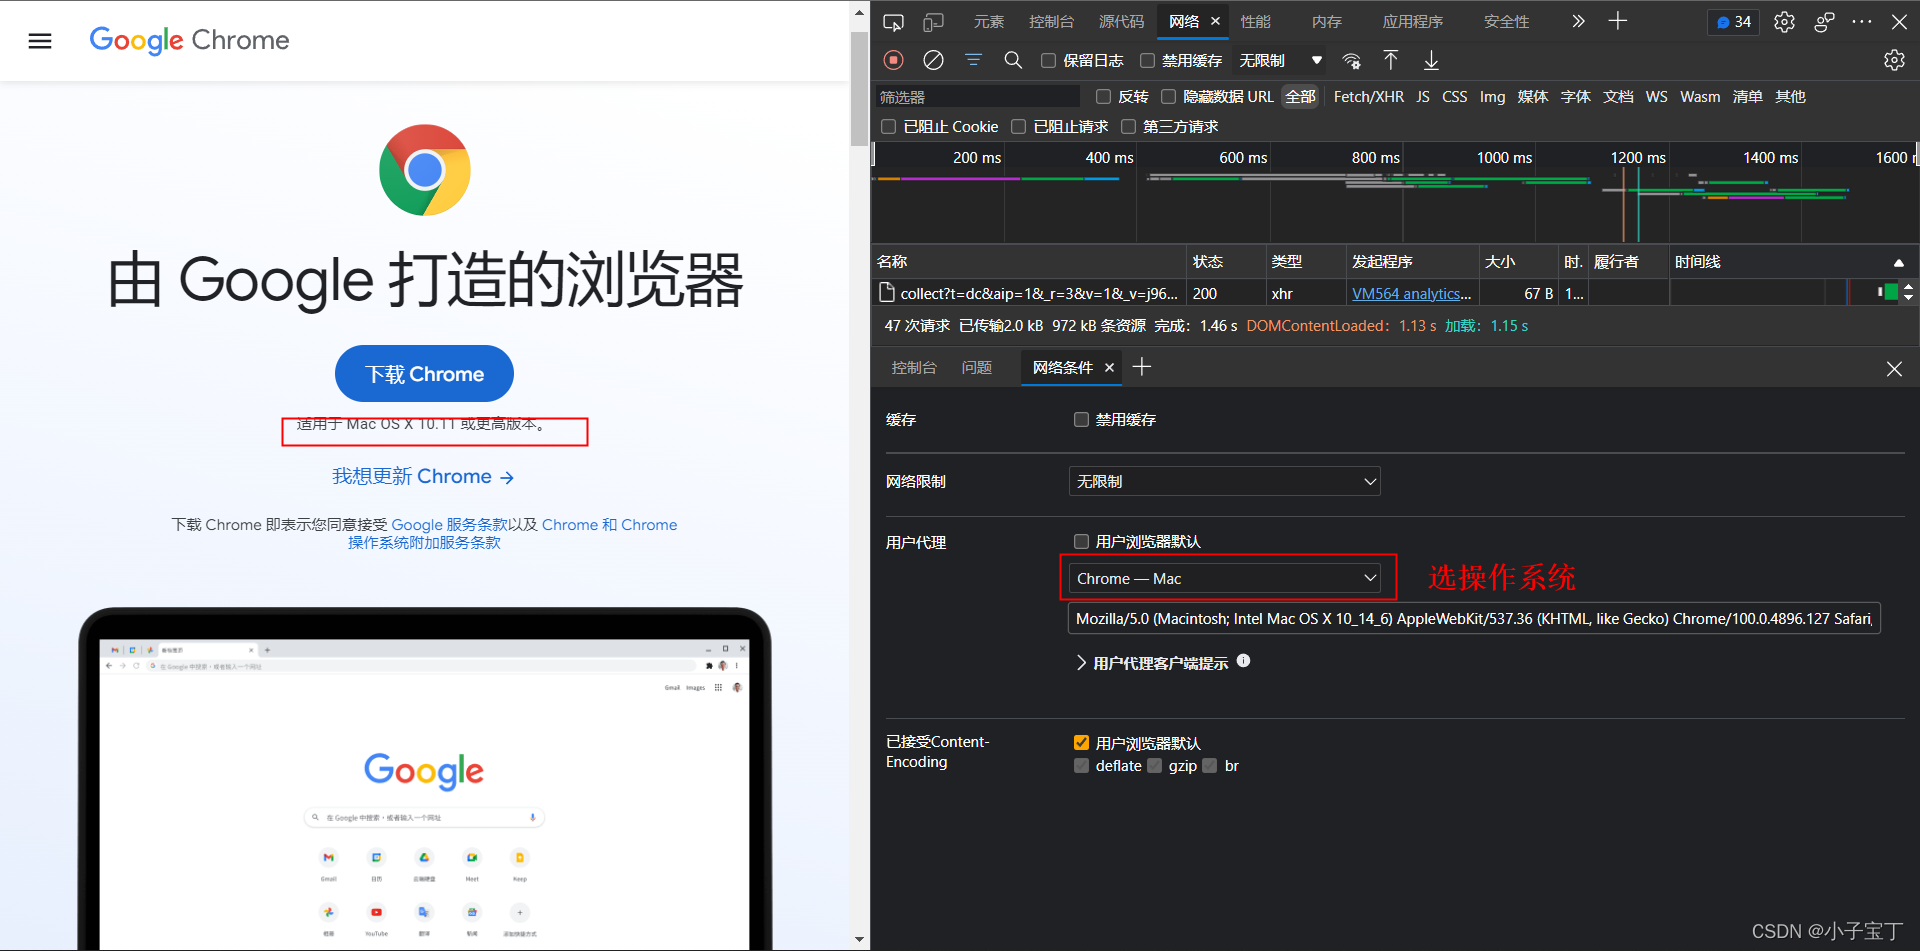
Task: Toggle device emulation icon in DevTools
Action: point(933,21)
